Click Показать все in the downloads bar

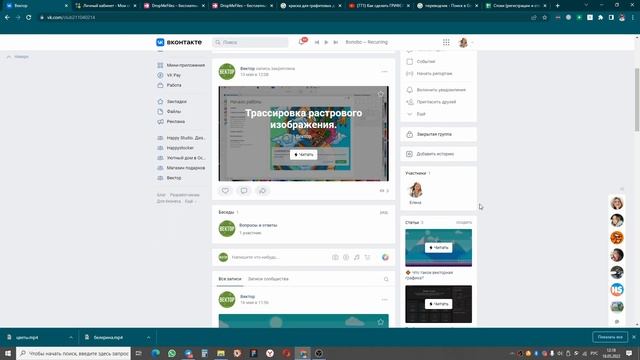point(610,338)
